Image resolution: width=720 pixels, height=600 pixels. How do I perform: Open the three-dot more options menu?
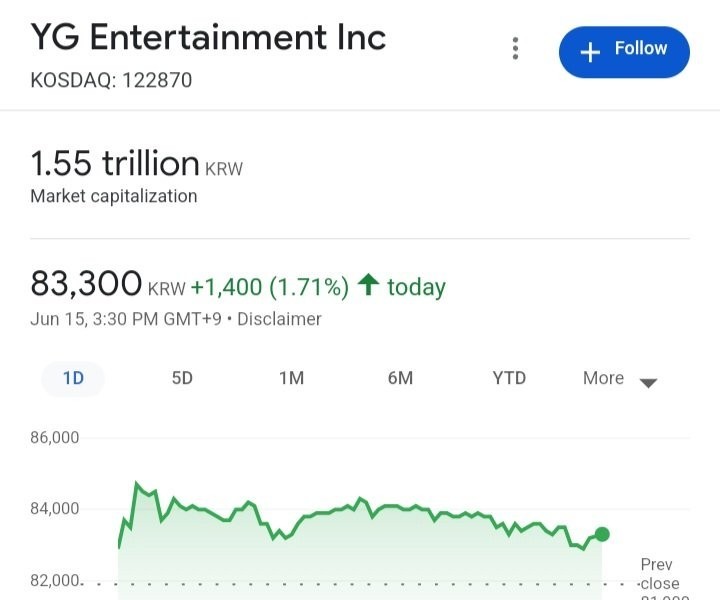[515, 49]
